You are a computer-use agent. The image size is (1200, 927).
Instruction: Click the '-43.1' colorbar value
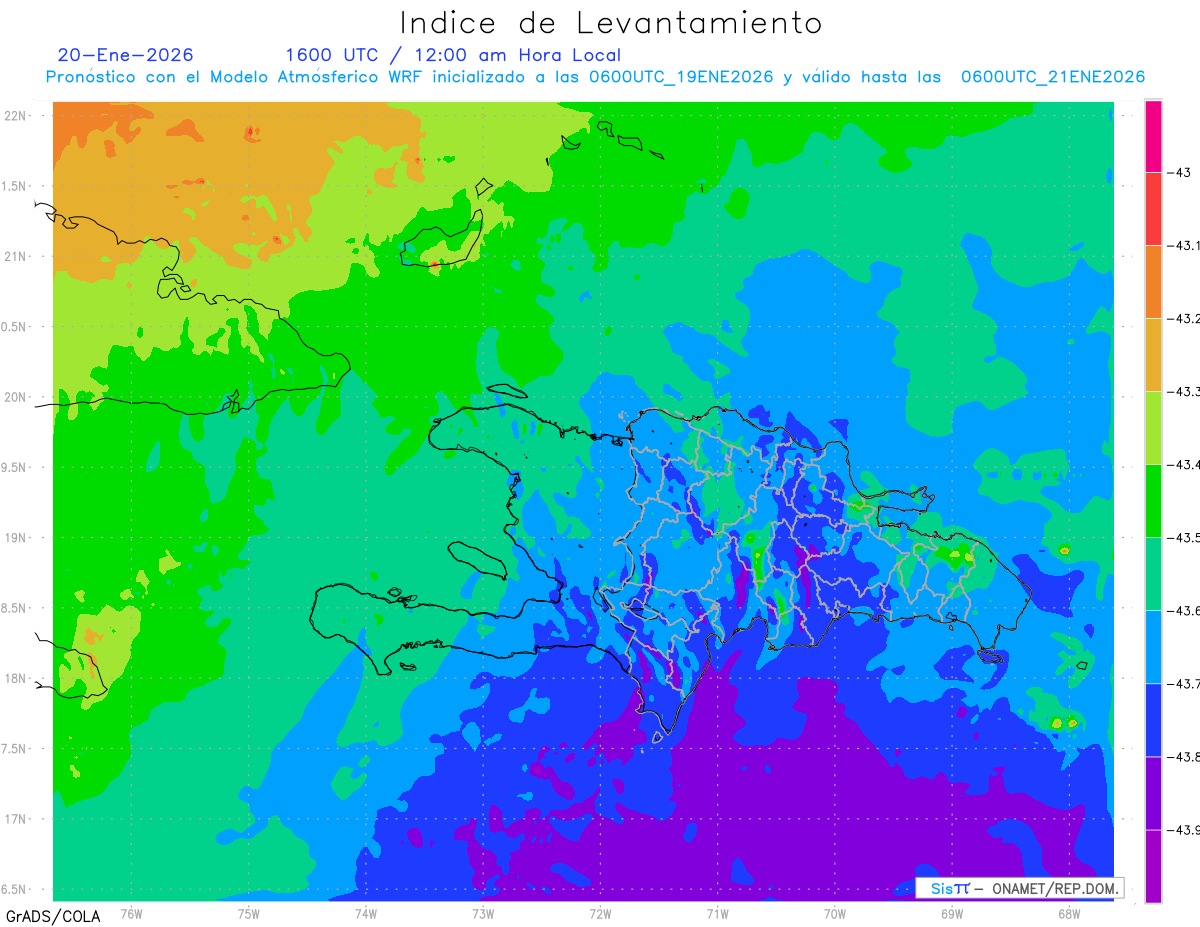1184,246
